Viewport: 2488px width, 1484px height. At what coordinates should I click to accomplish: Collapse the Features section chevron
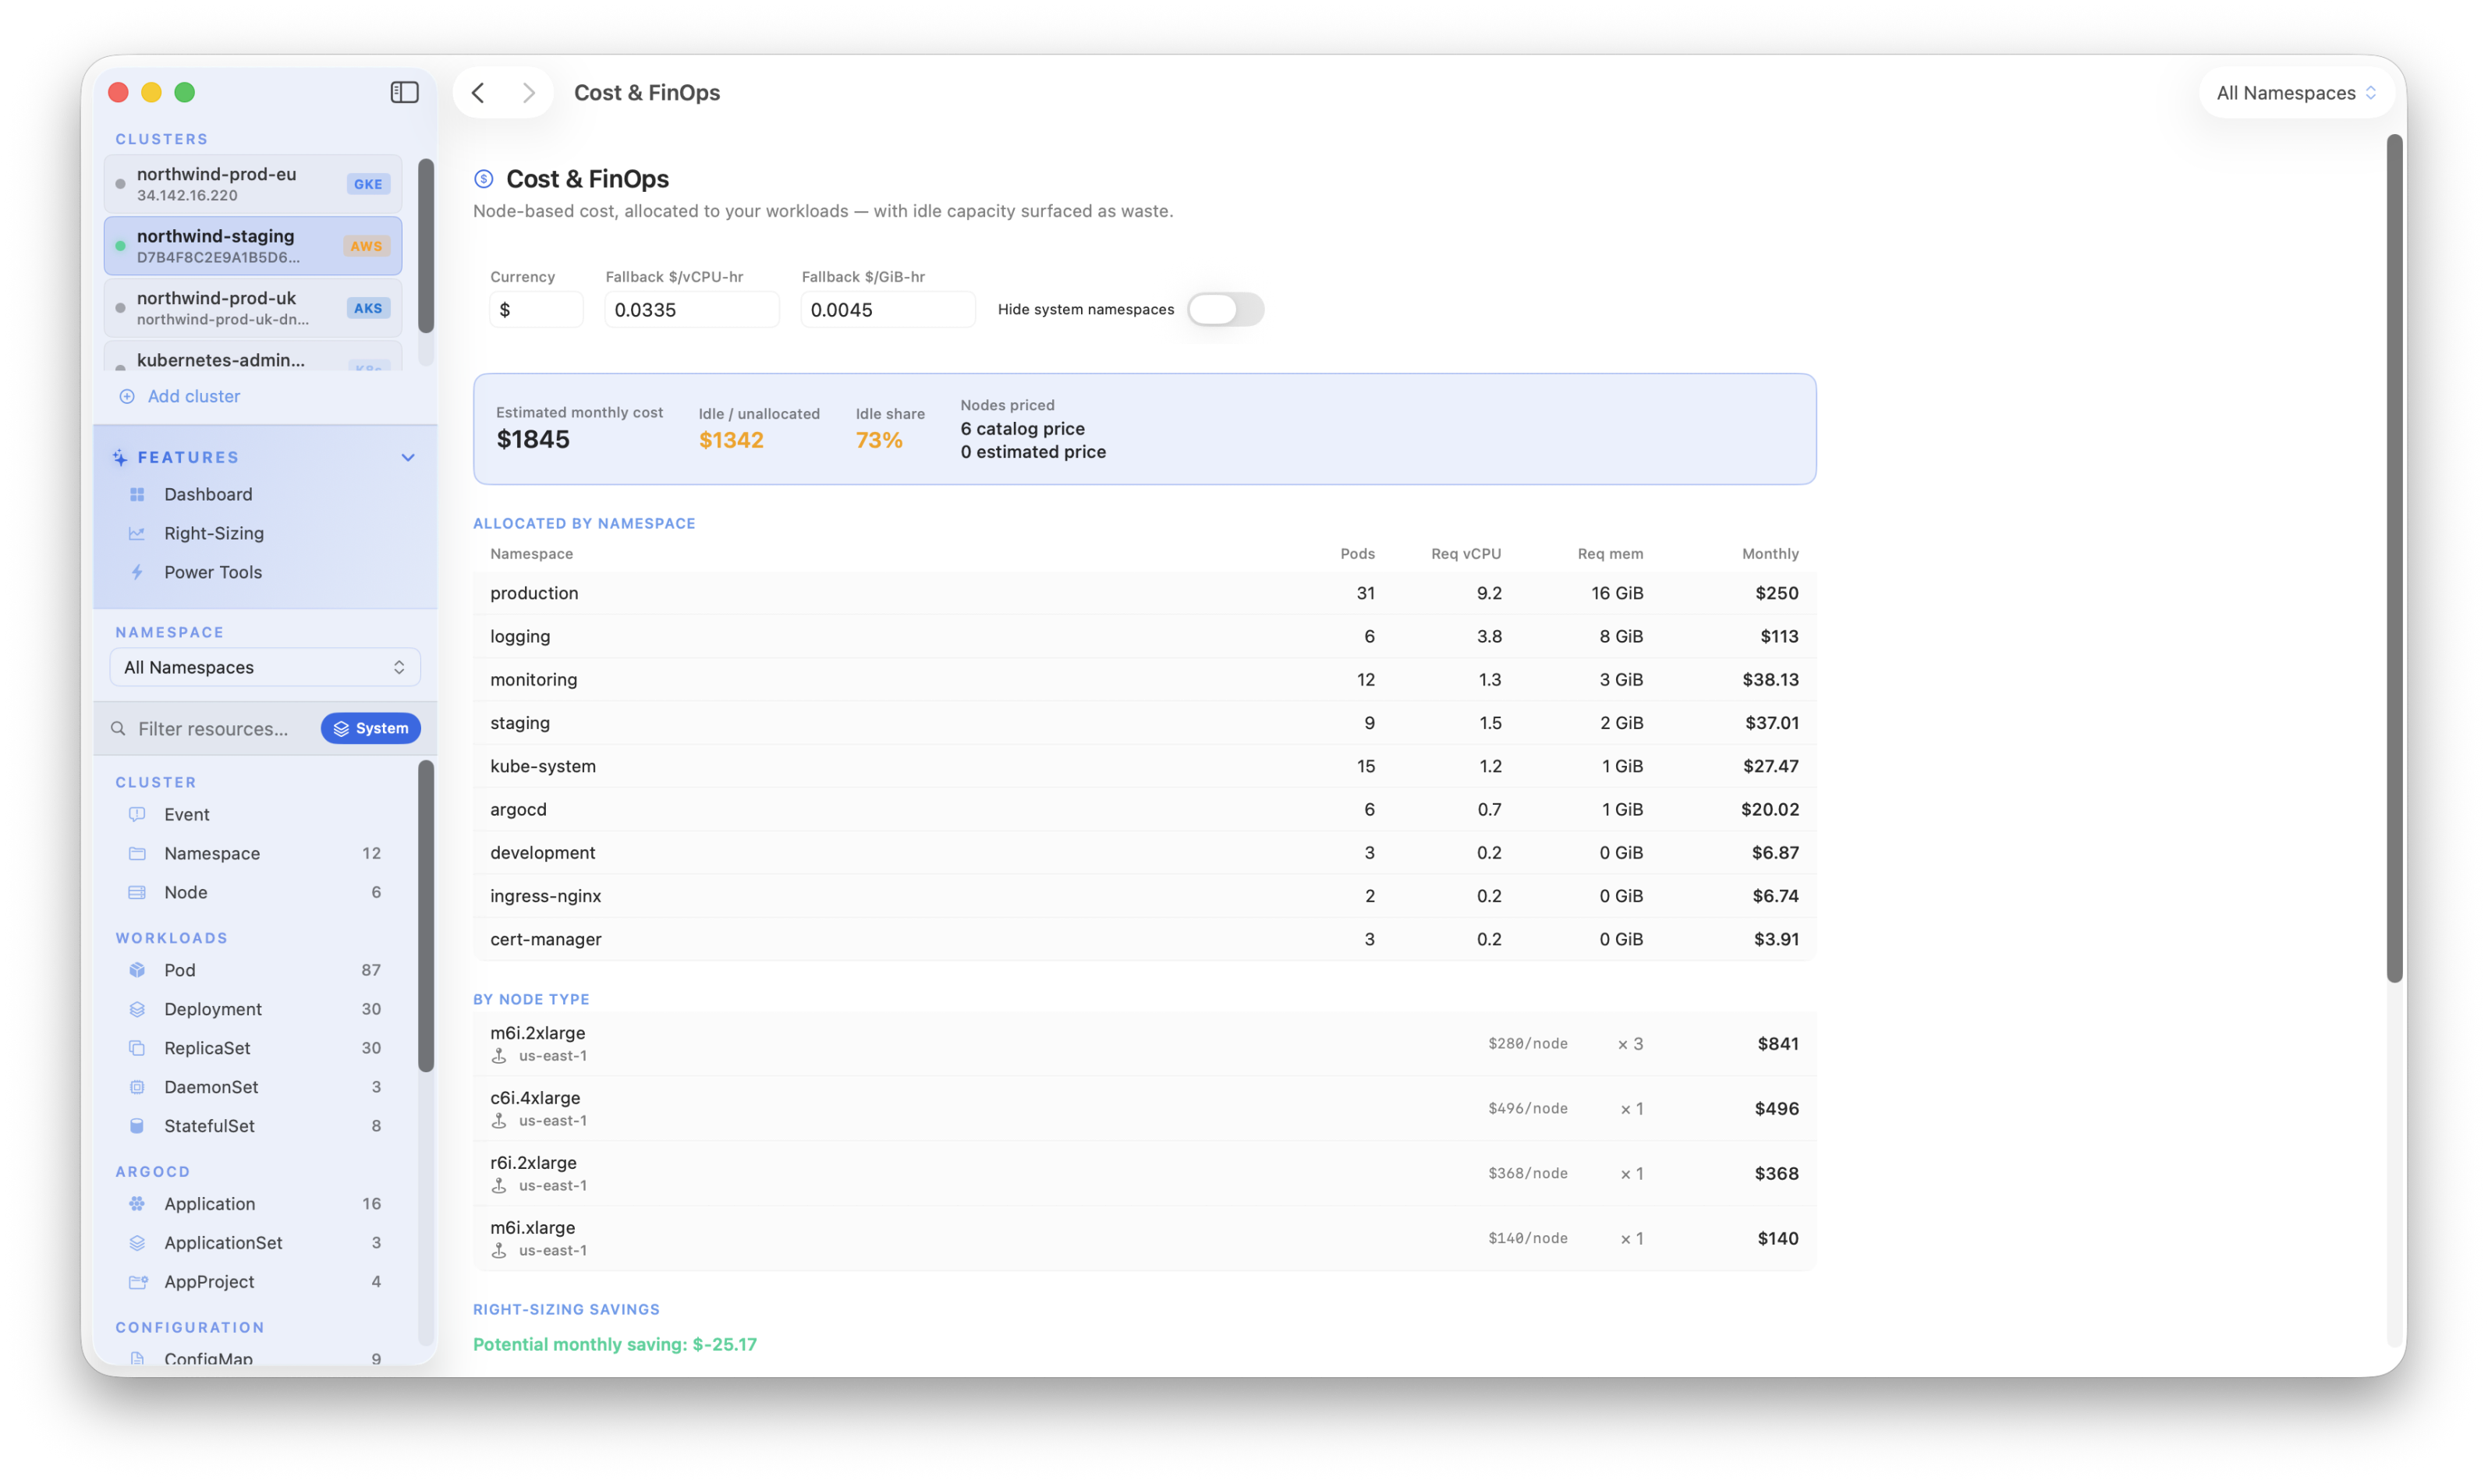click(x=408, y=457)
